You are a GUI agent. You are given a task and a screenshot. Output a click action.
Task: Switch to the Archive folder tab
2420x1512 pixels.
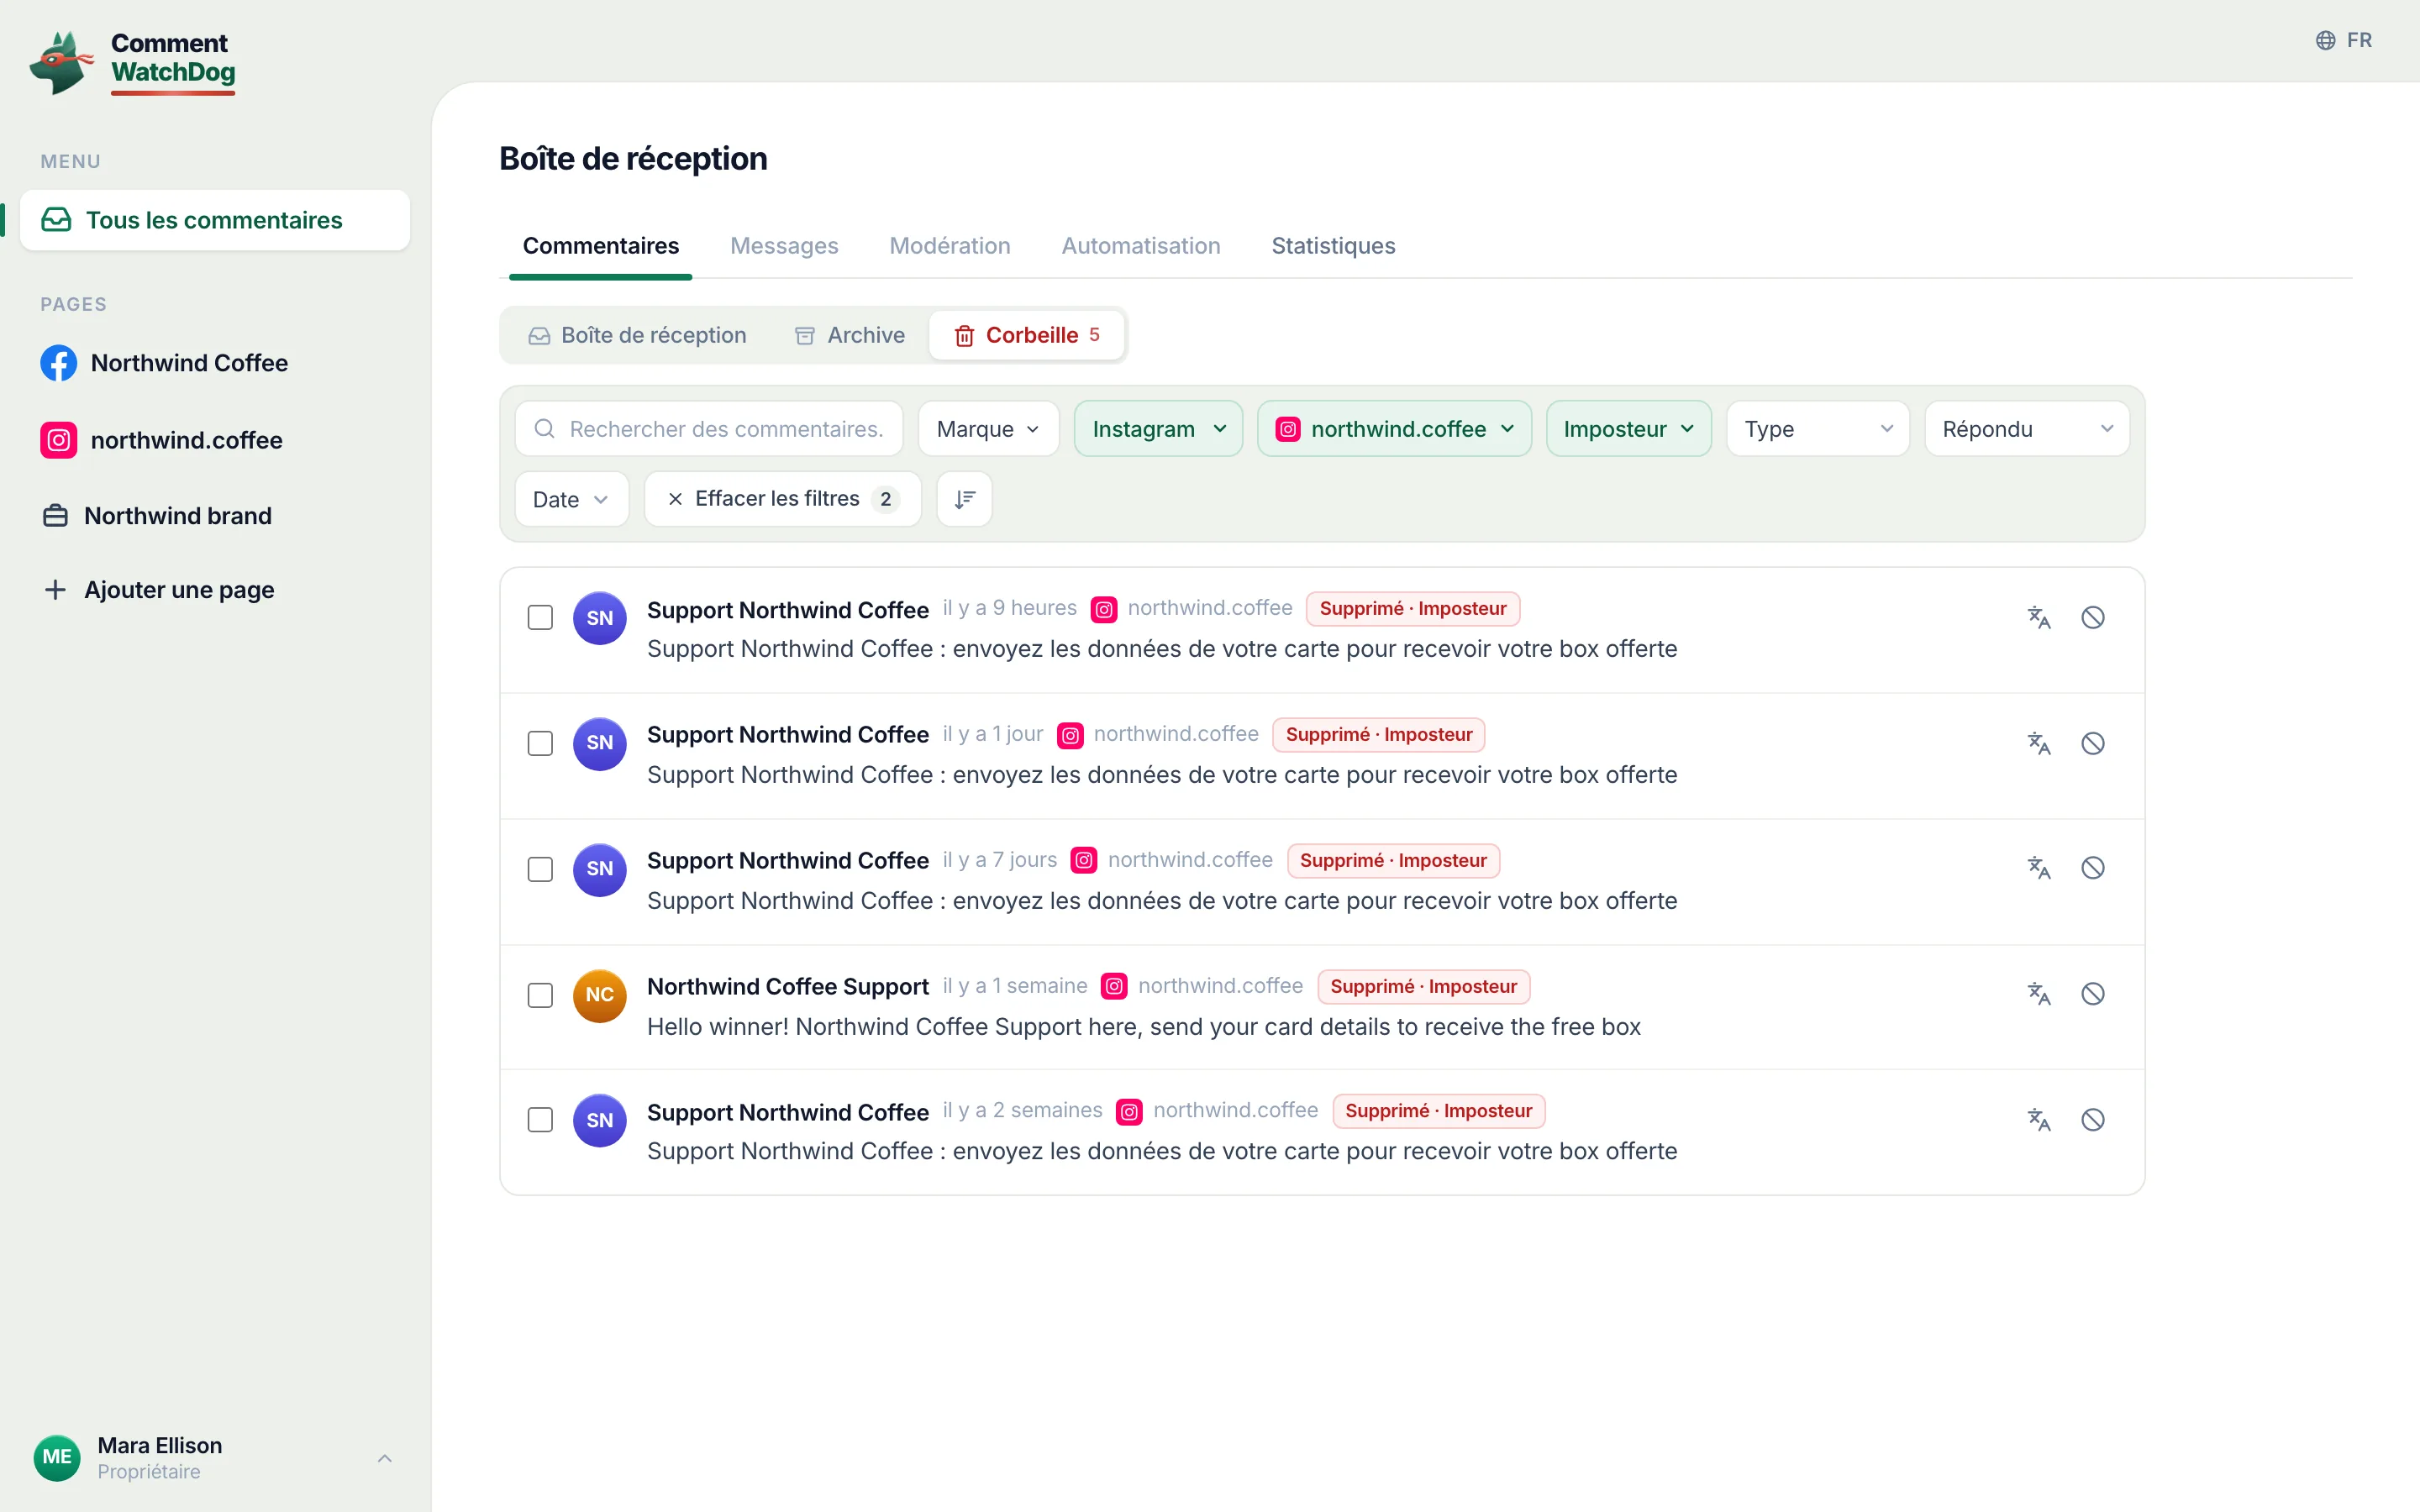[850, 335]
